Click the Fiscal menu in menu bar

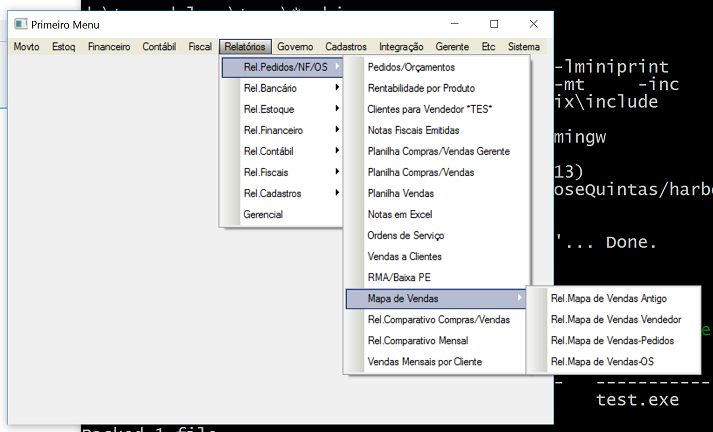click(x=200, y=46)
